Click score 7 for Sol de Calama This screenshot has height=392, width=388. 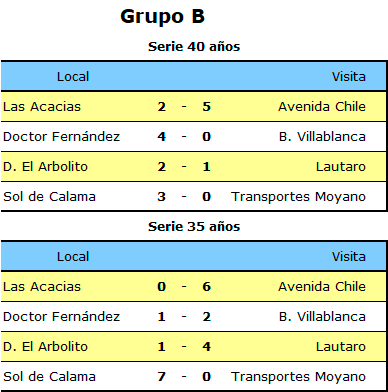click(161, 377)
